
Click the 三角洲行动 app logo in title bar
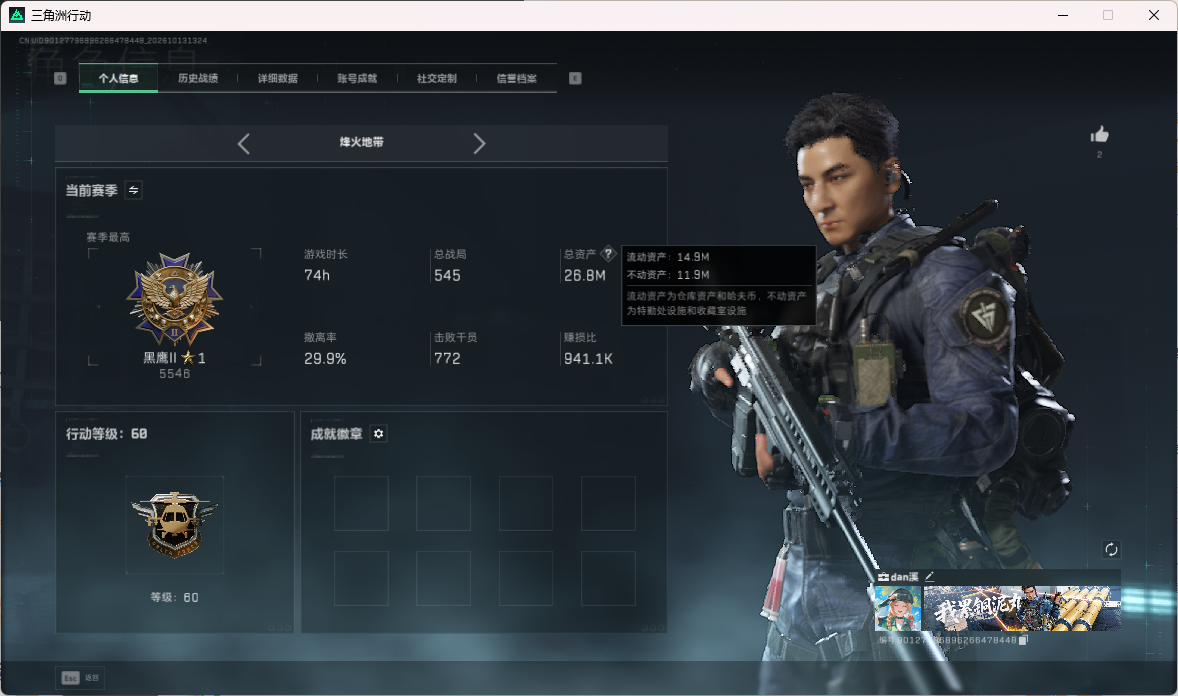click(17, 15)
